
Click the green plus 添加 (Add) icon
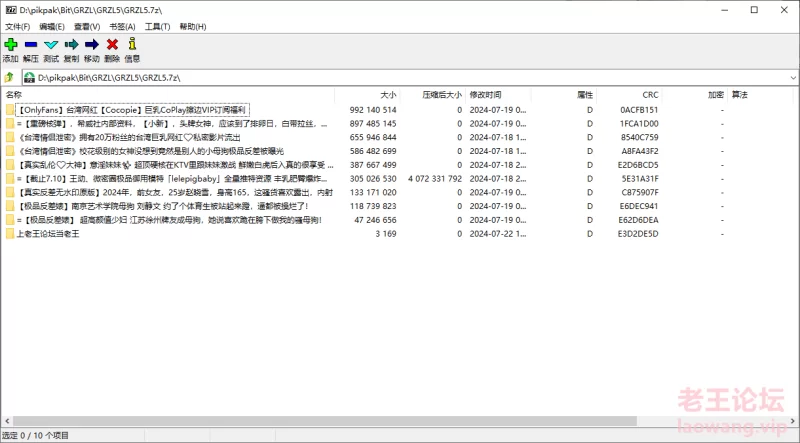click(10, 44)
